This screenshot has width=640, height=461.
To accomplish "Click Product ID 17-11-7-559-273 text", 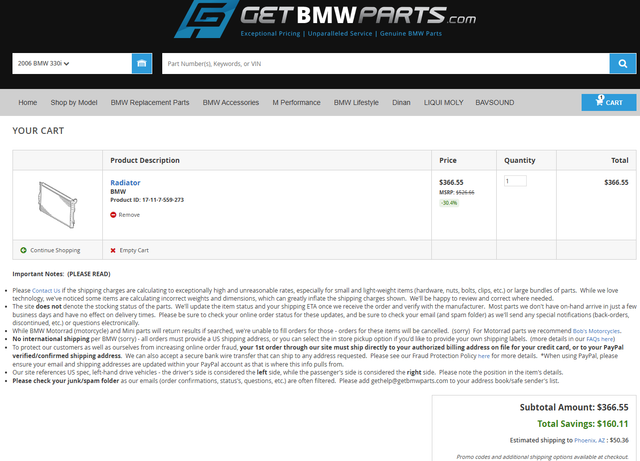I will pyautogui.click(x=147, y=200).
